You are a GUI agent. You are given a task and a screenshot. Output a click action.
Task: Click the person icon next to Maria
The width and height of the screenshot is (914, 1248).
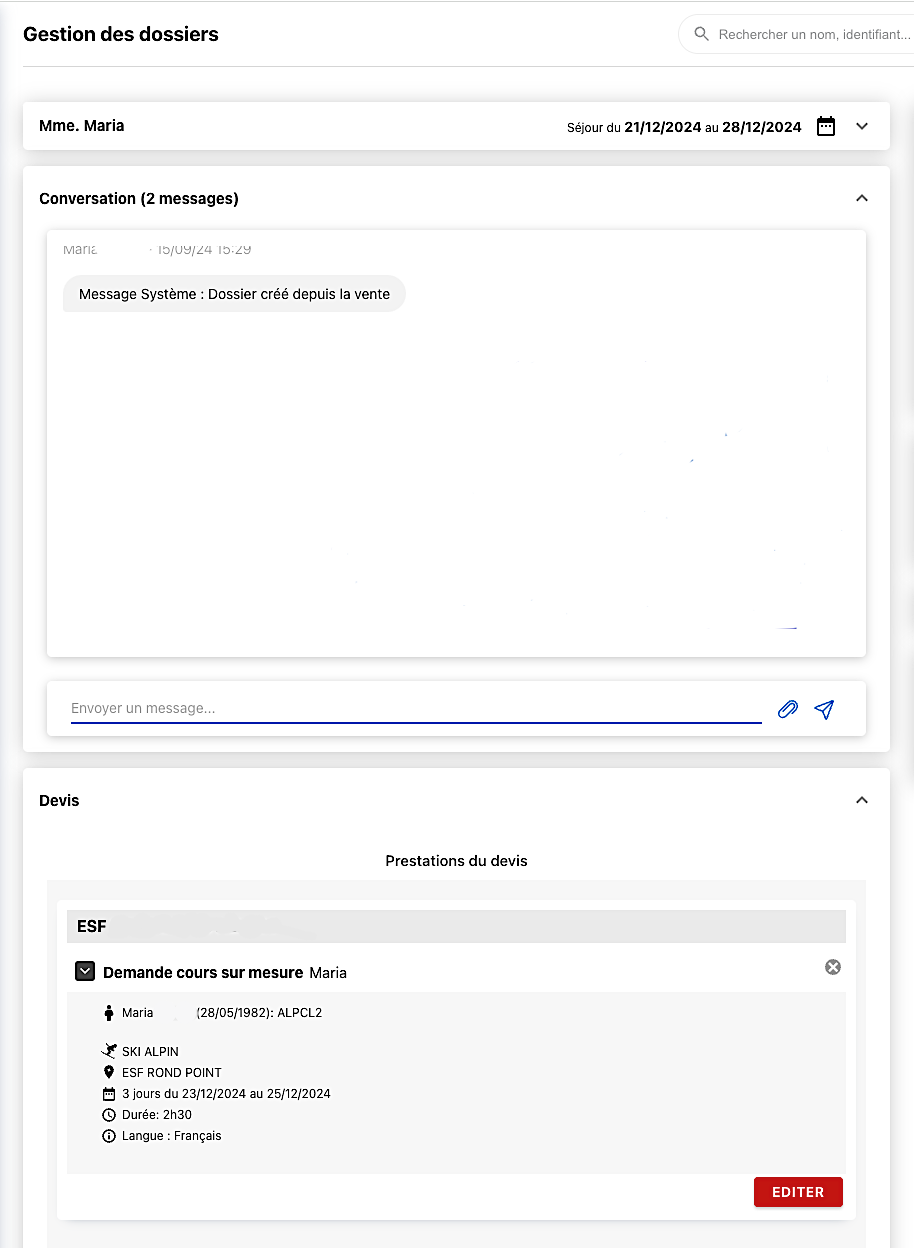(x=109, y=1013)
